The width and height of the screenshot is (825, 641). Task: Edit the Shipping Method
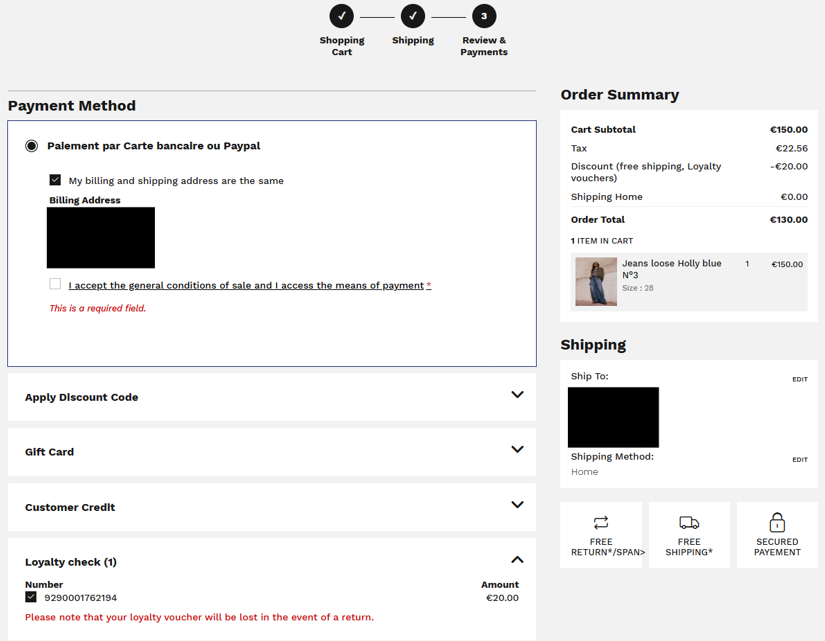tap(799, 459)
